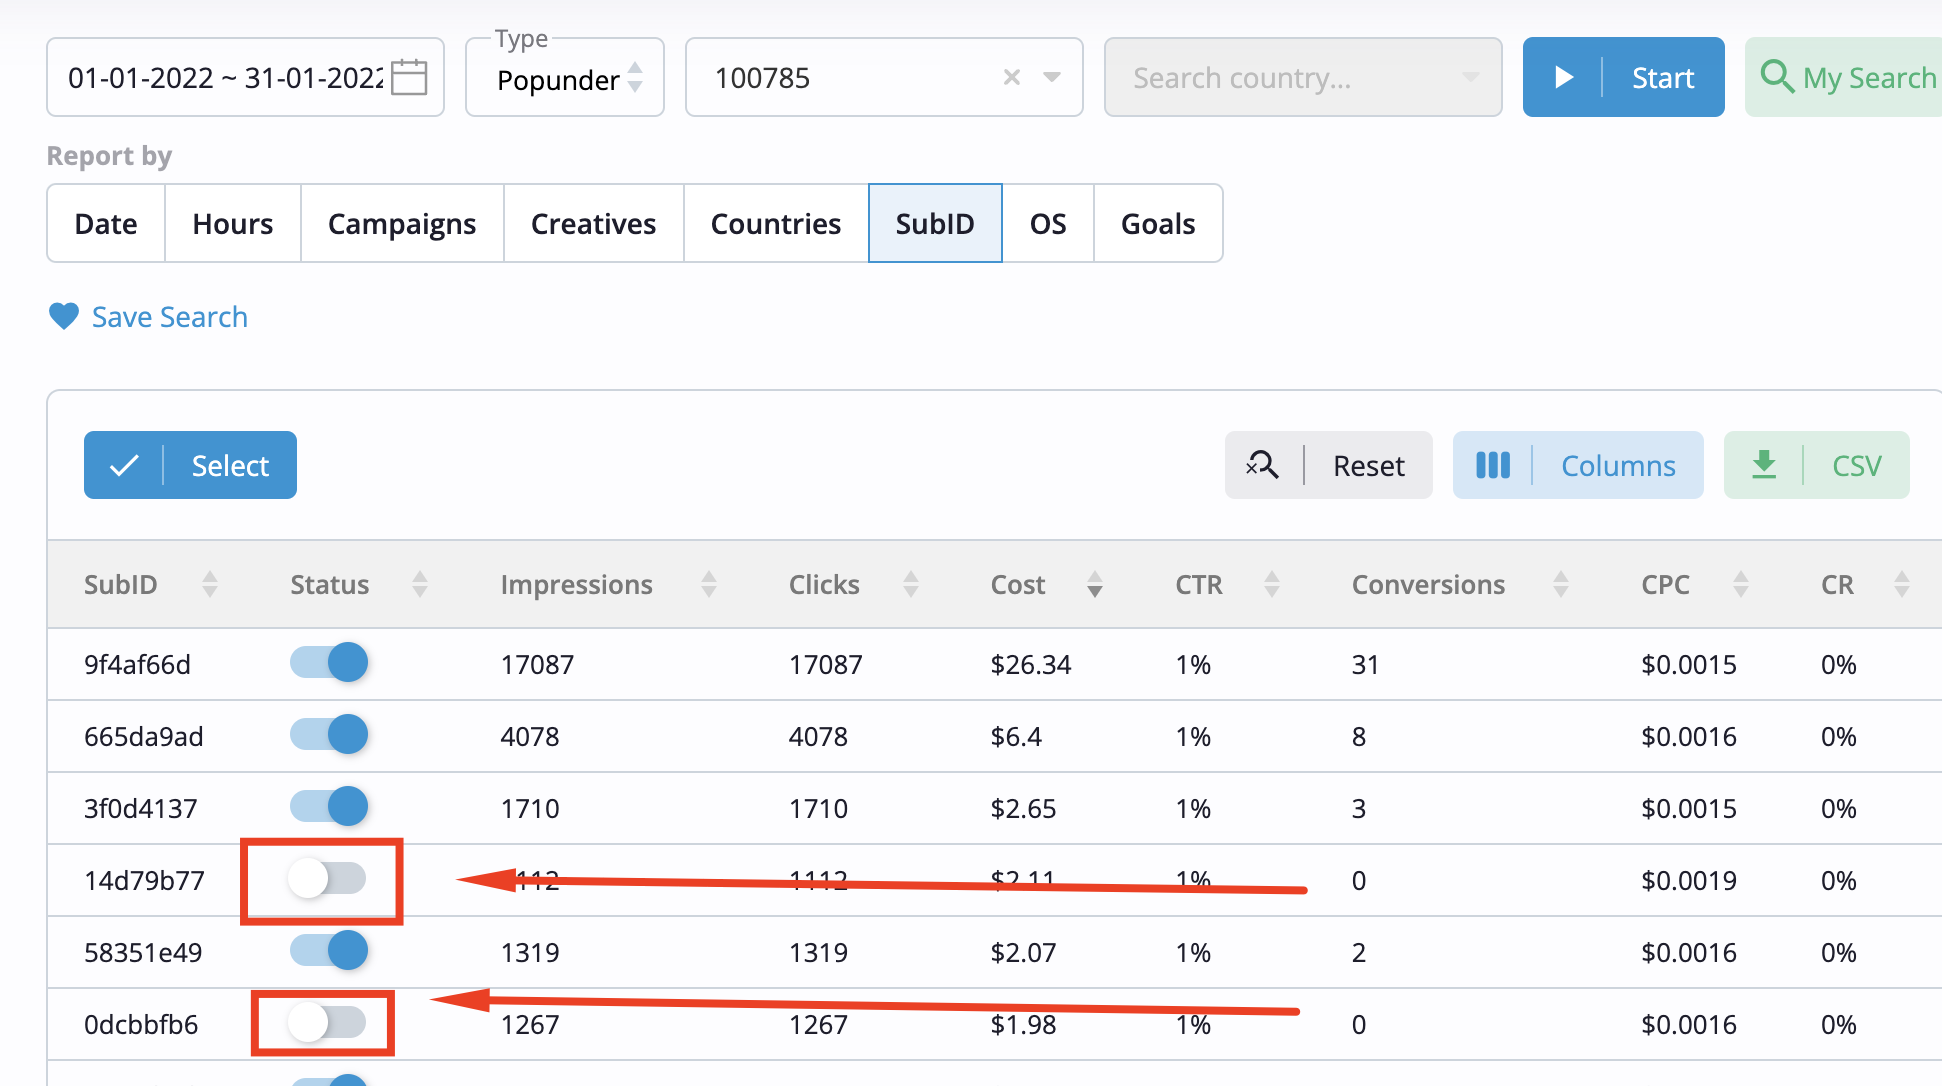Switch report to Goals tab
The height and width of the screenshot is (1086, 1942).
[1158, 223]
